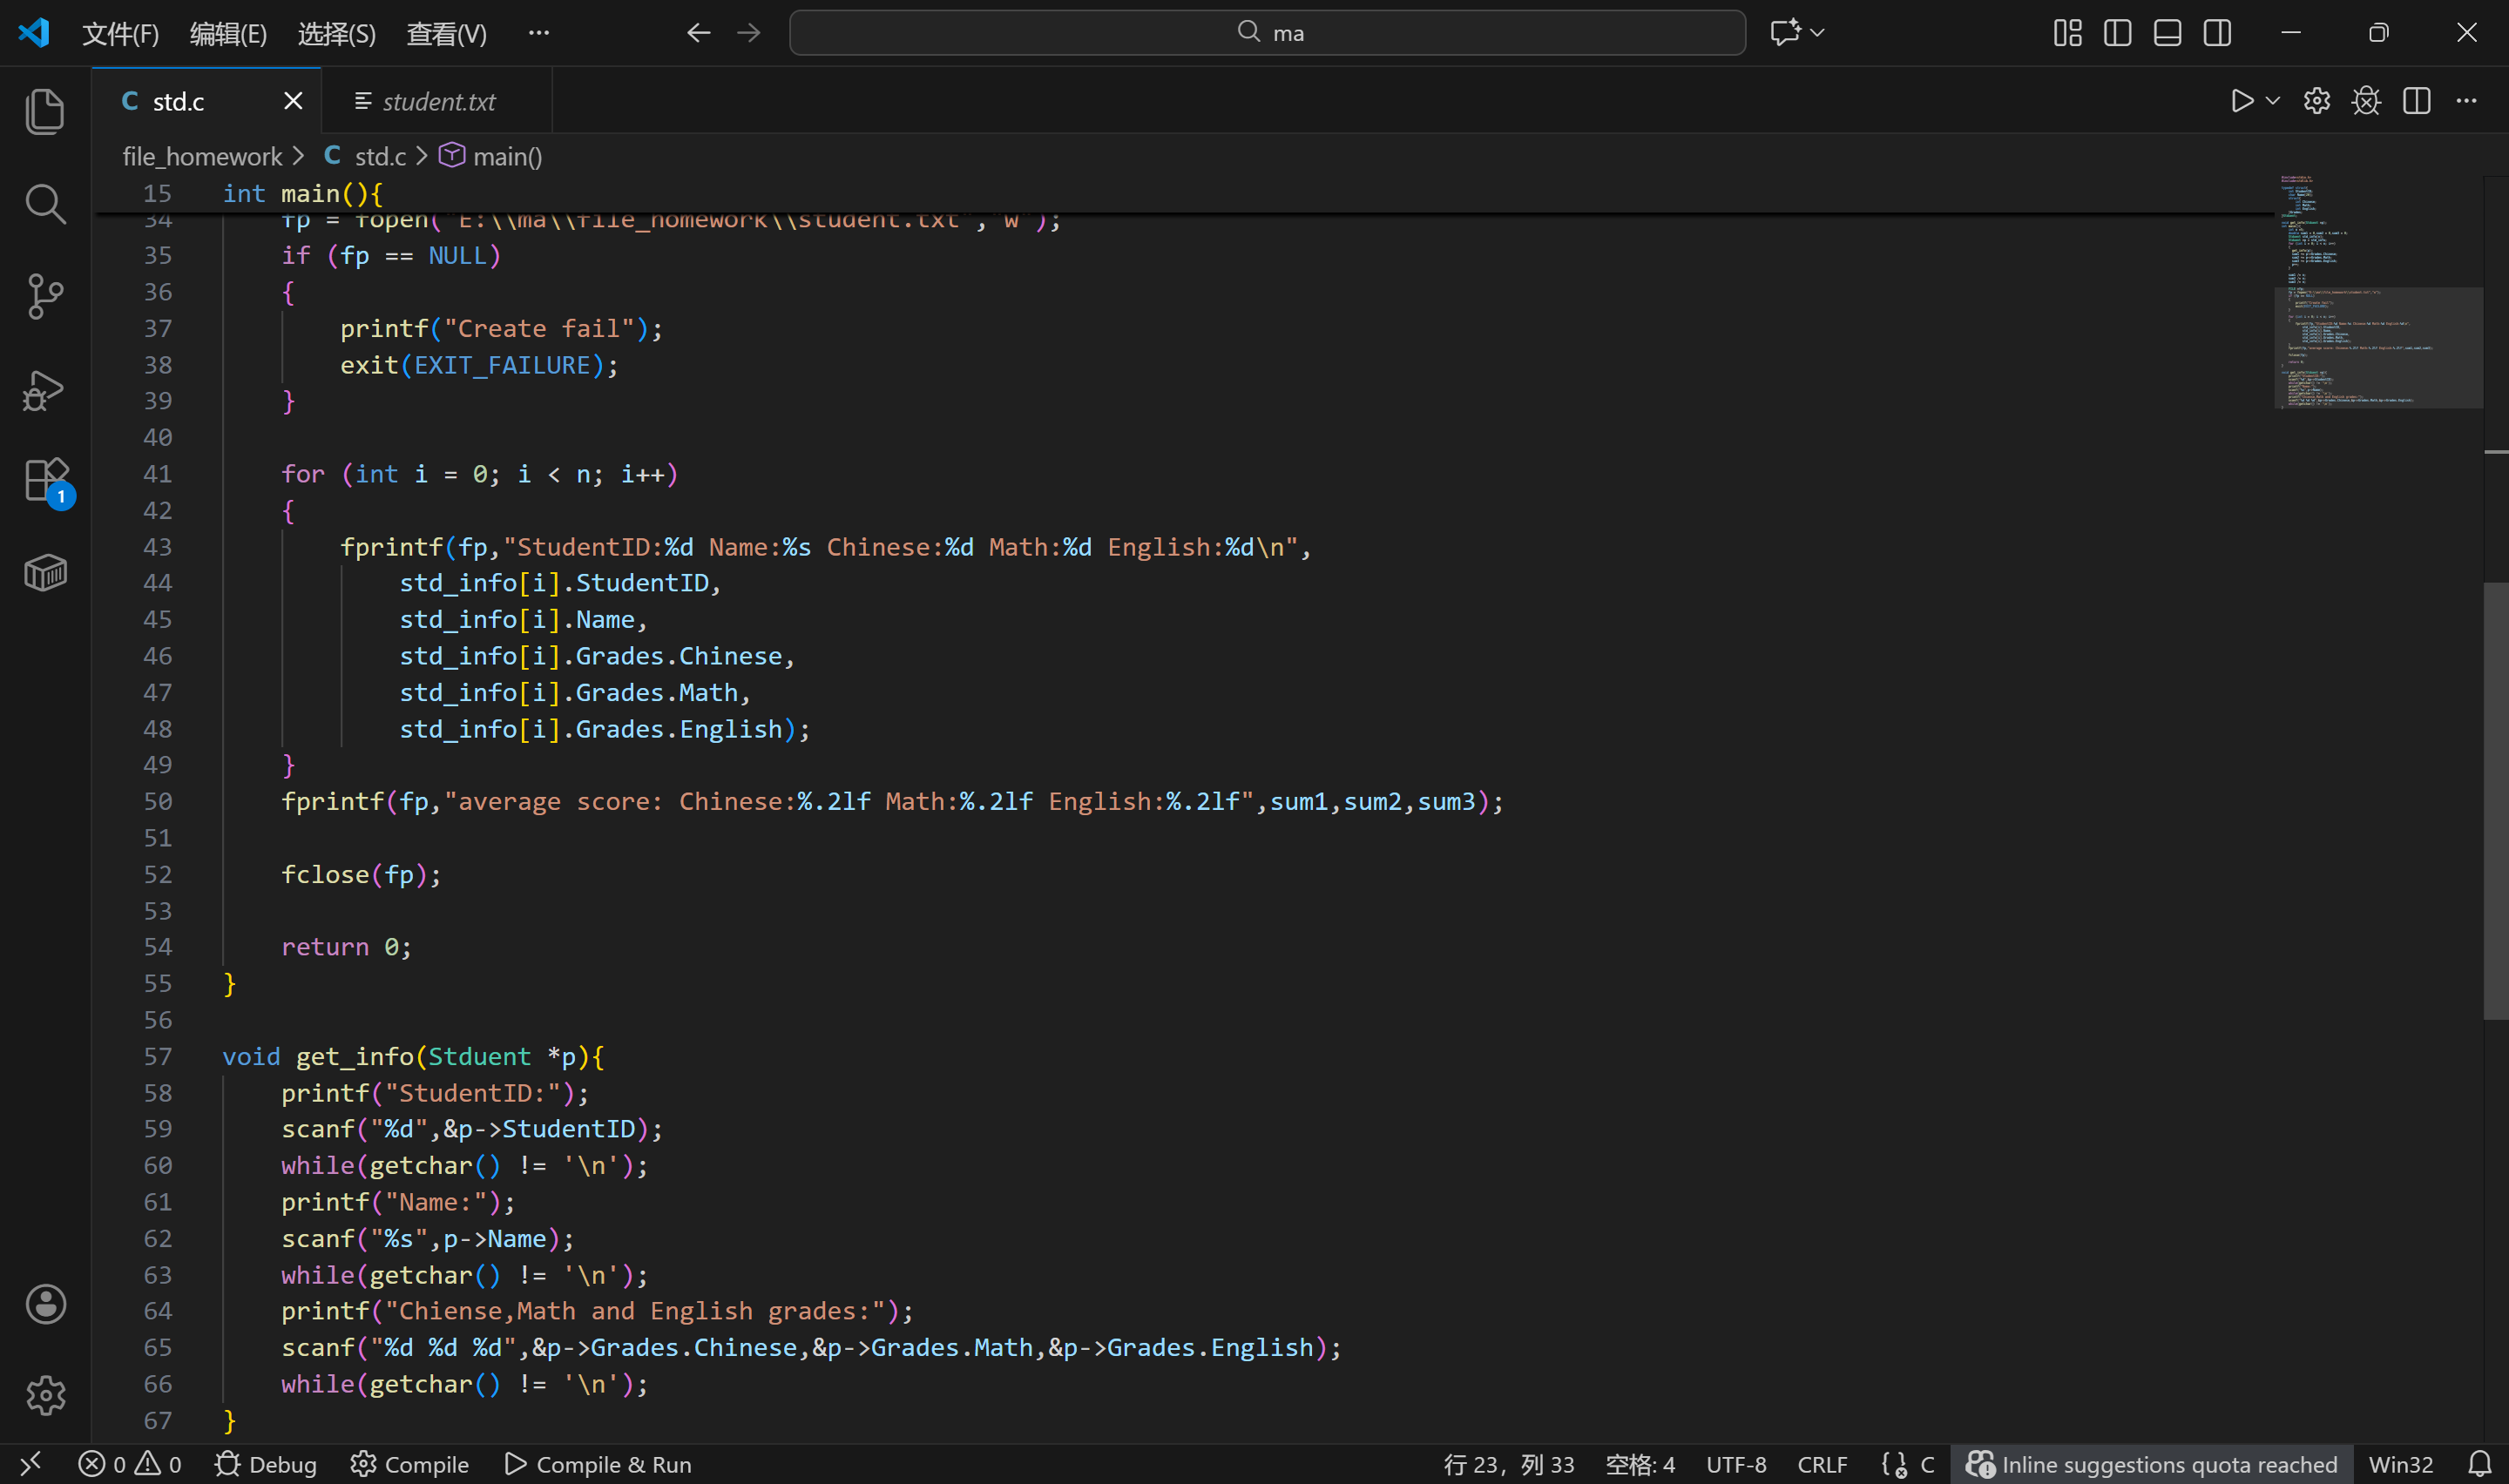Open the Run and Debug view
The height and width of the screenshot is (1484, 2509).
pos(45,389)
